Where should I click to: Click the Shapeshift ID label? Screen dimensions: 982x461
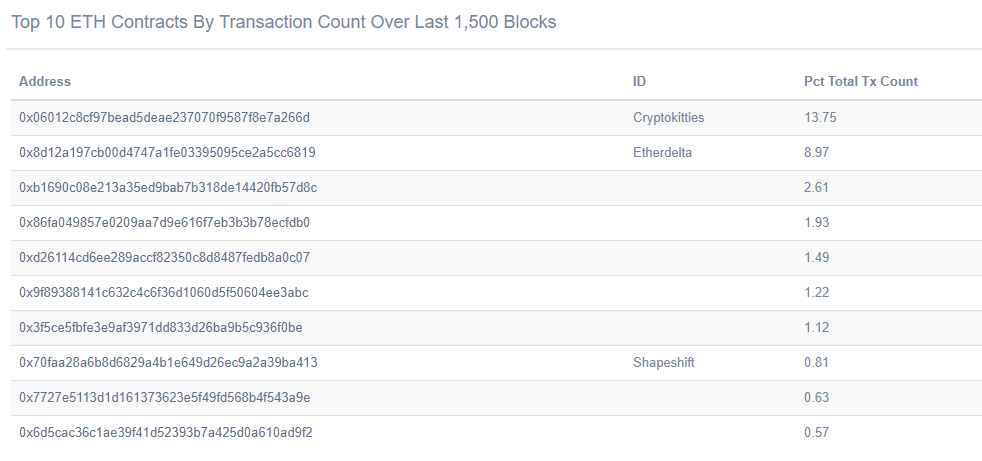pyautogui.click(x=664, y=363)
